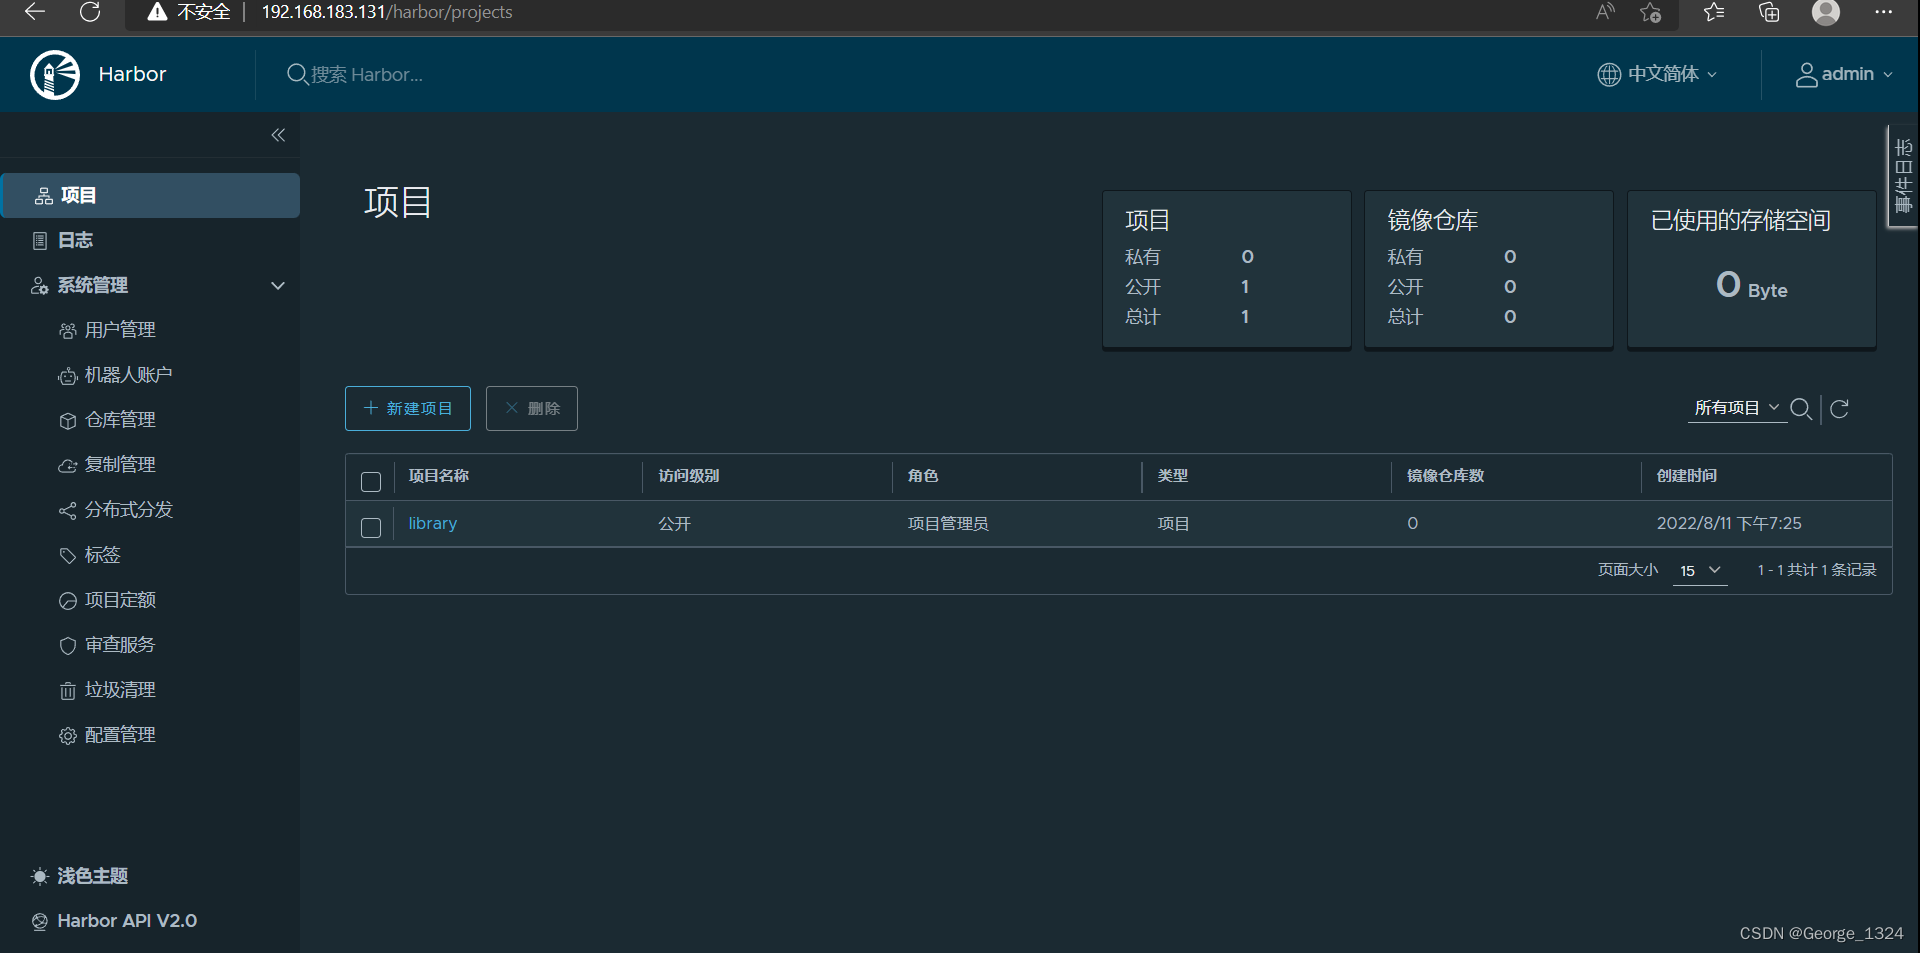This screenshot has height=953, width=1920.
Task: Click the 1 - 1 共计 1 条记录 text
Action: tap(1816, 570)
